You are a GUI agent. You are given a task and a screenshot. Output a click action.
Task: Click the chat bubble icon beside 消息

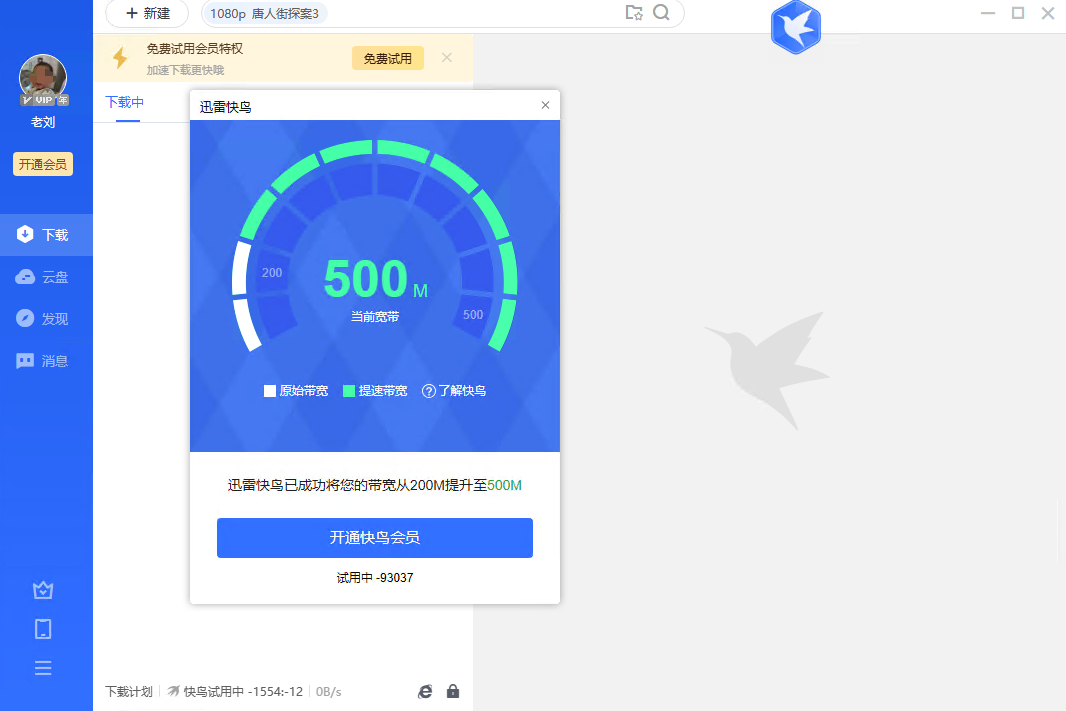tap(25, 361)
